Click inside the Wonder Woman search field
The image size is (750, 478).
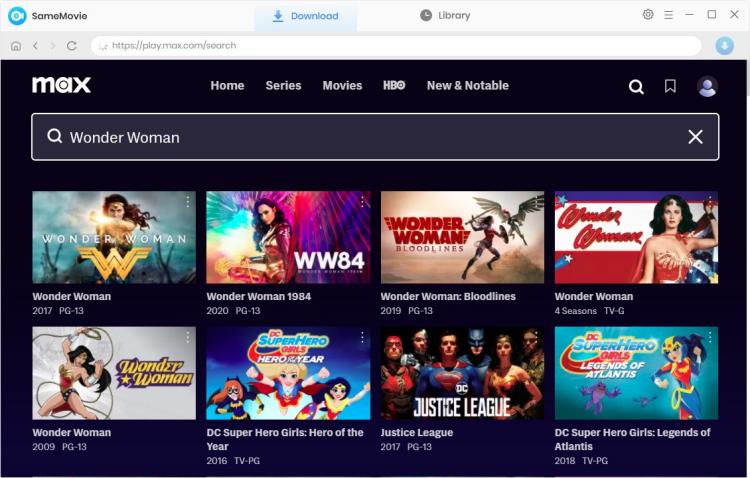point(375,137)
